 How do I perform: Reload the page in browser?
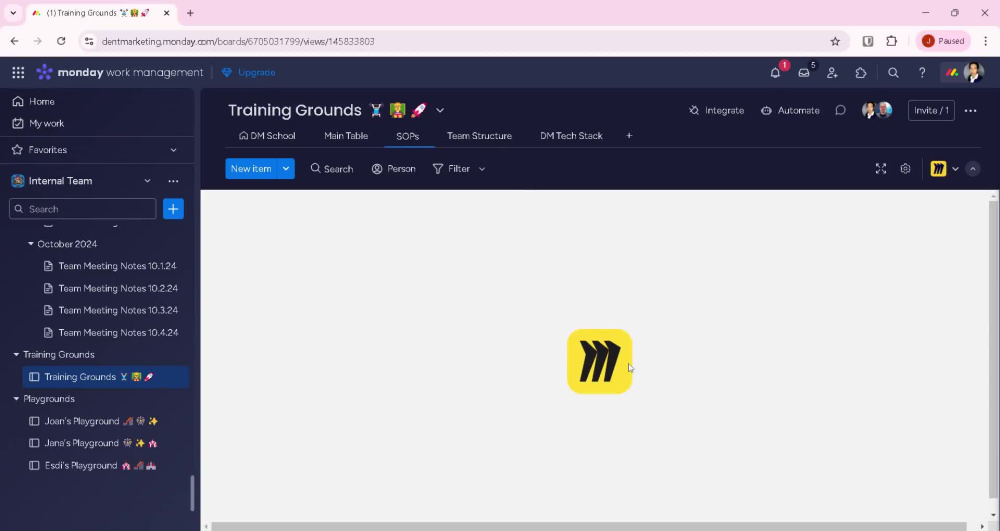pos(61,41)
